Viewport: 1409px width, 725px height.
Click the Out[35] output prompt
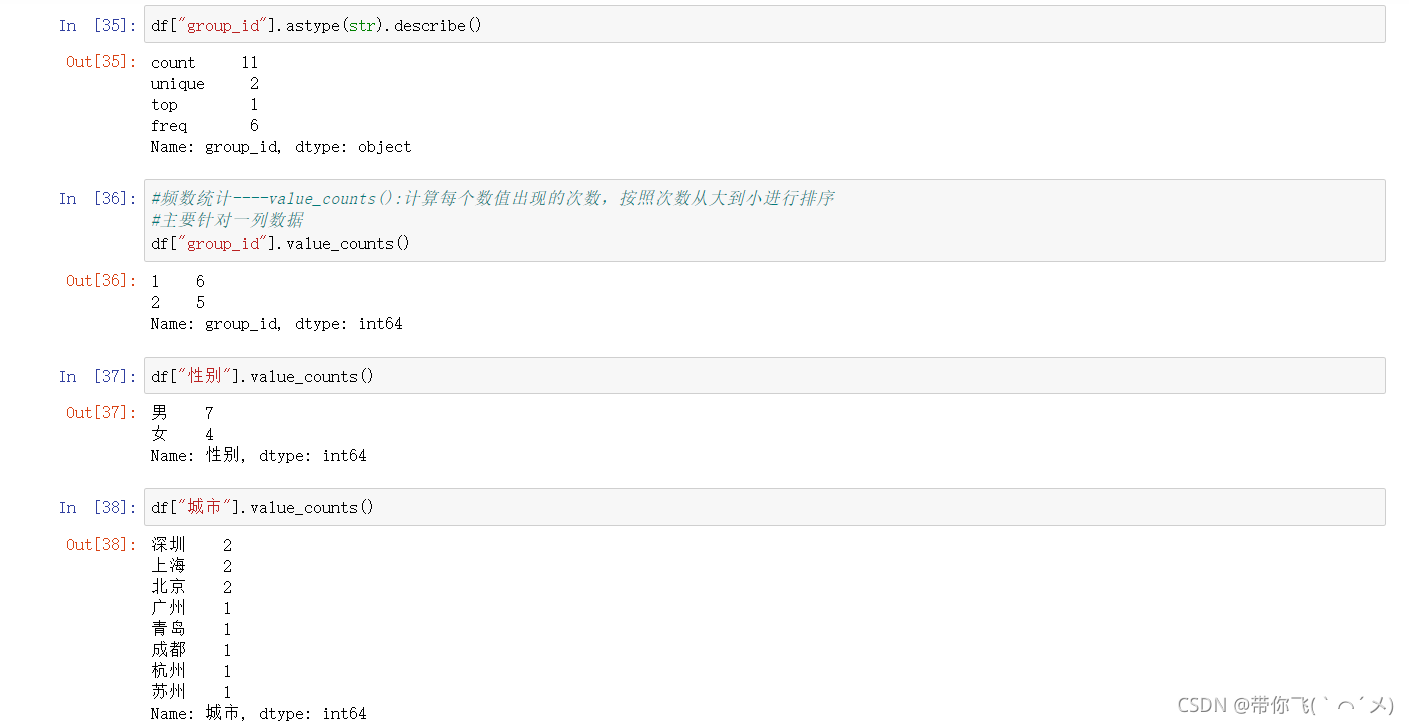pos(101,62)
